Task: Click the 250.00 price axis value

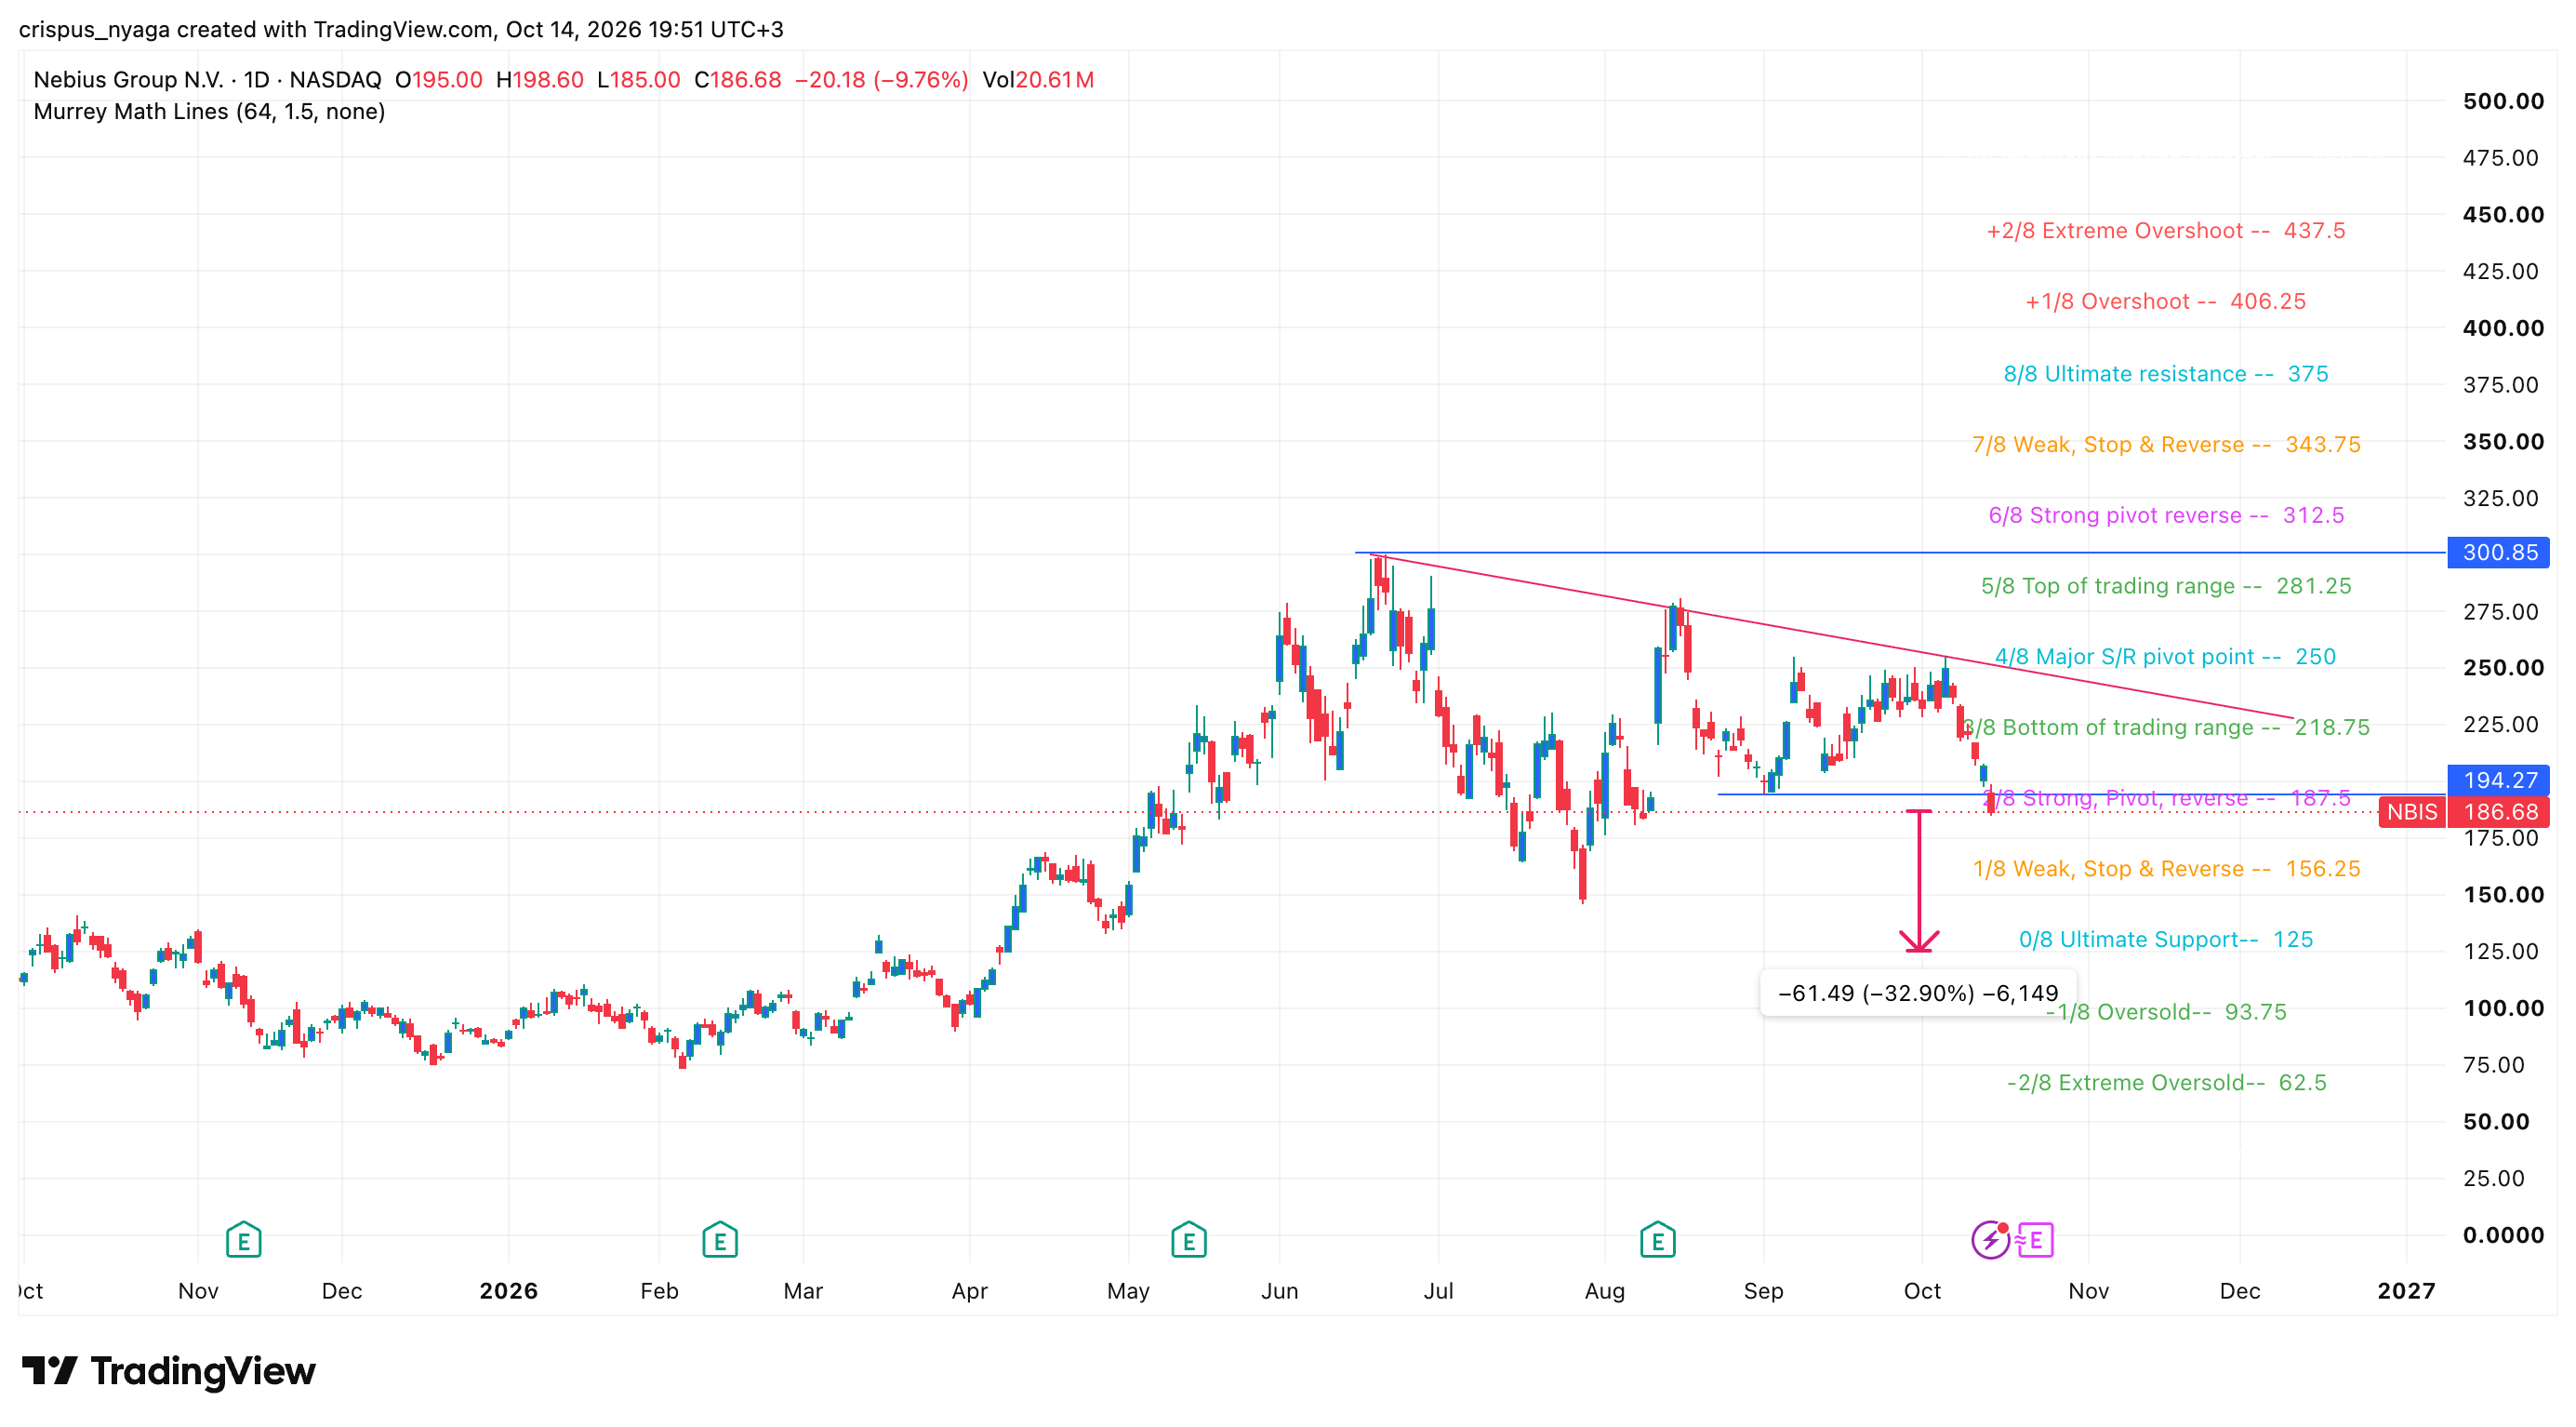Action: 2503,668
